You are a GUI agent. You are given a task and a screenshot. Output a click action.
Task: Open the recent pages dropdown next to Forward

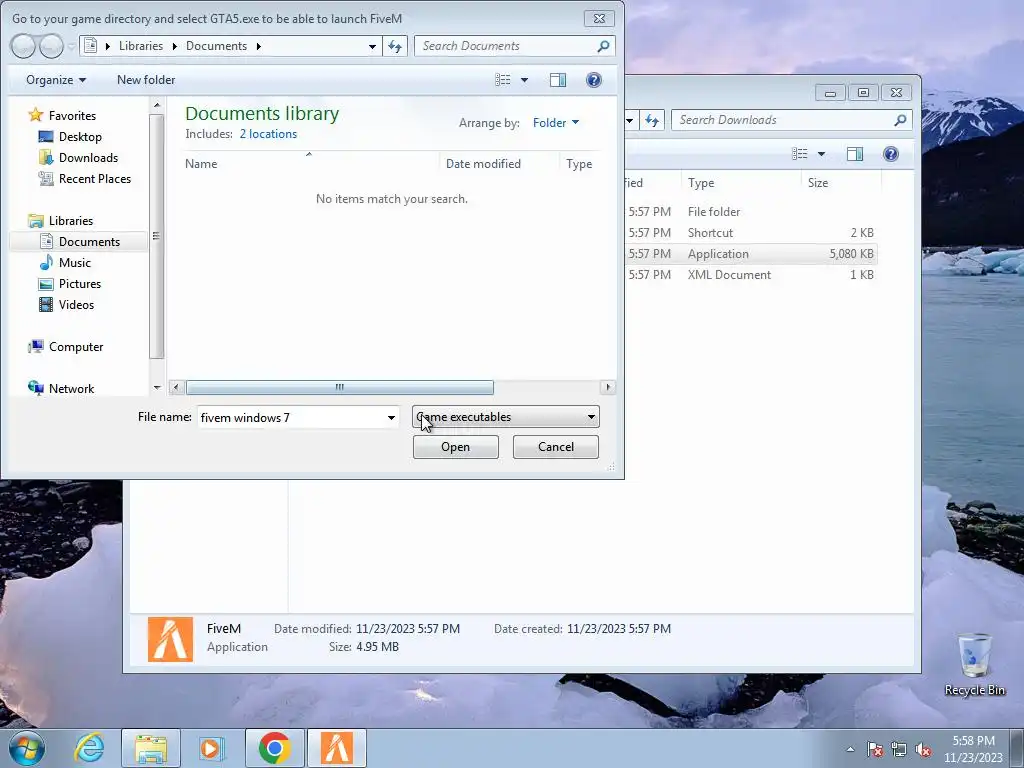[x=71, y=46]
